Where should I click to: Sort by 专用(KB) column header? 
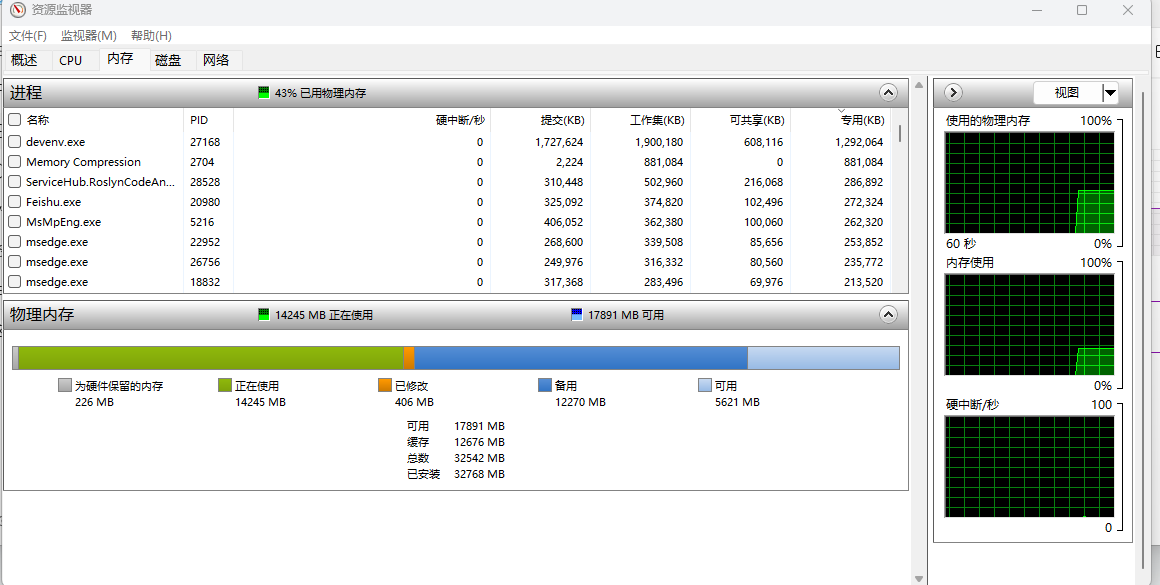tap(861, 120)
